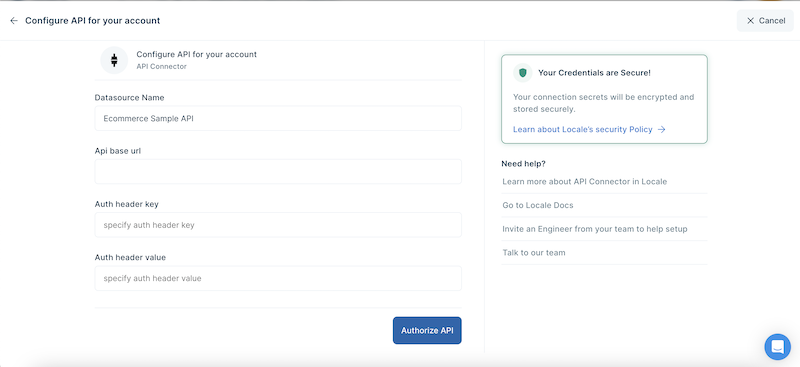The image size is (800, 367).
Task: Go back using the left arrow icon
Action: click(14, 20)
